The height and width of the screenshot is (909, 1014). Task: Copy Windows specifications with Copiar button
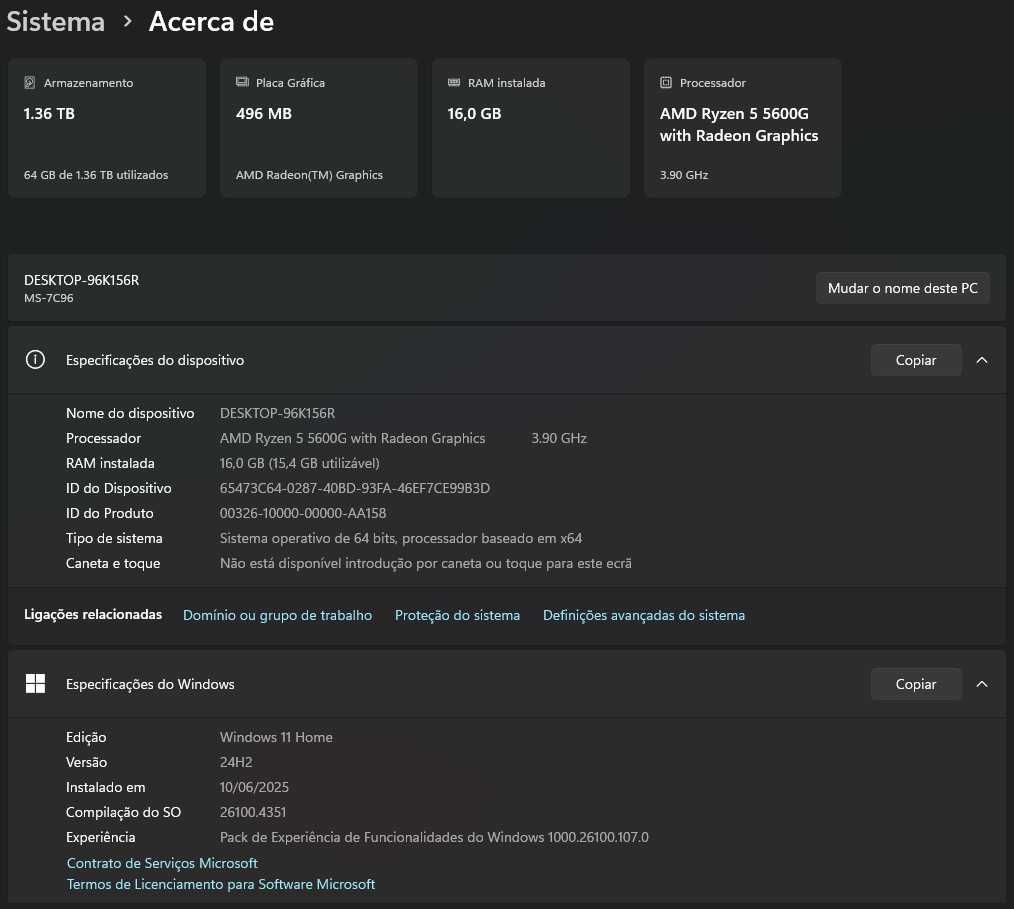[x=916, y=684]
